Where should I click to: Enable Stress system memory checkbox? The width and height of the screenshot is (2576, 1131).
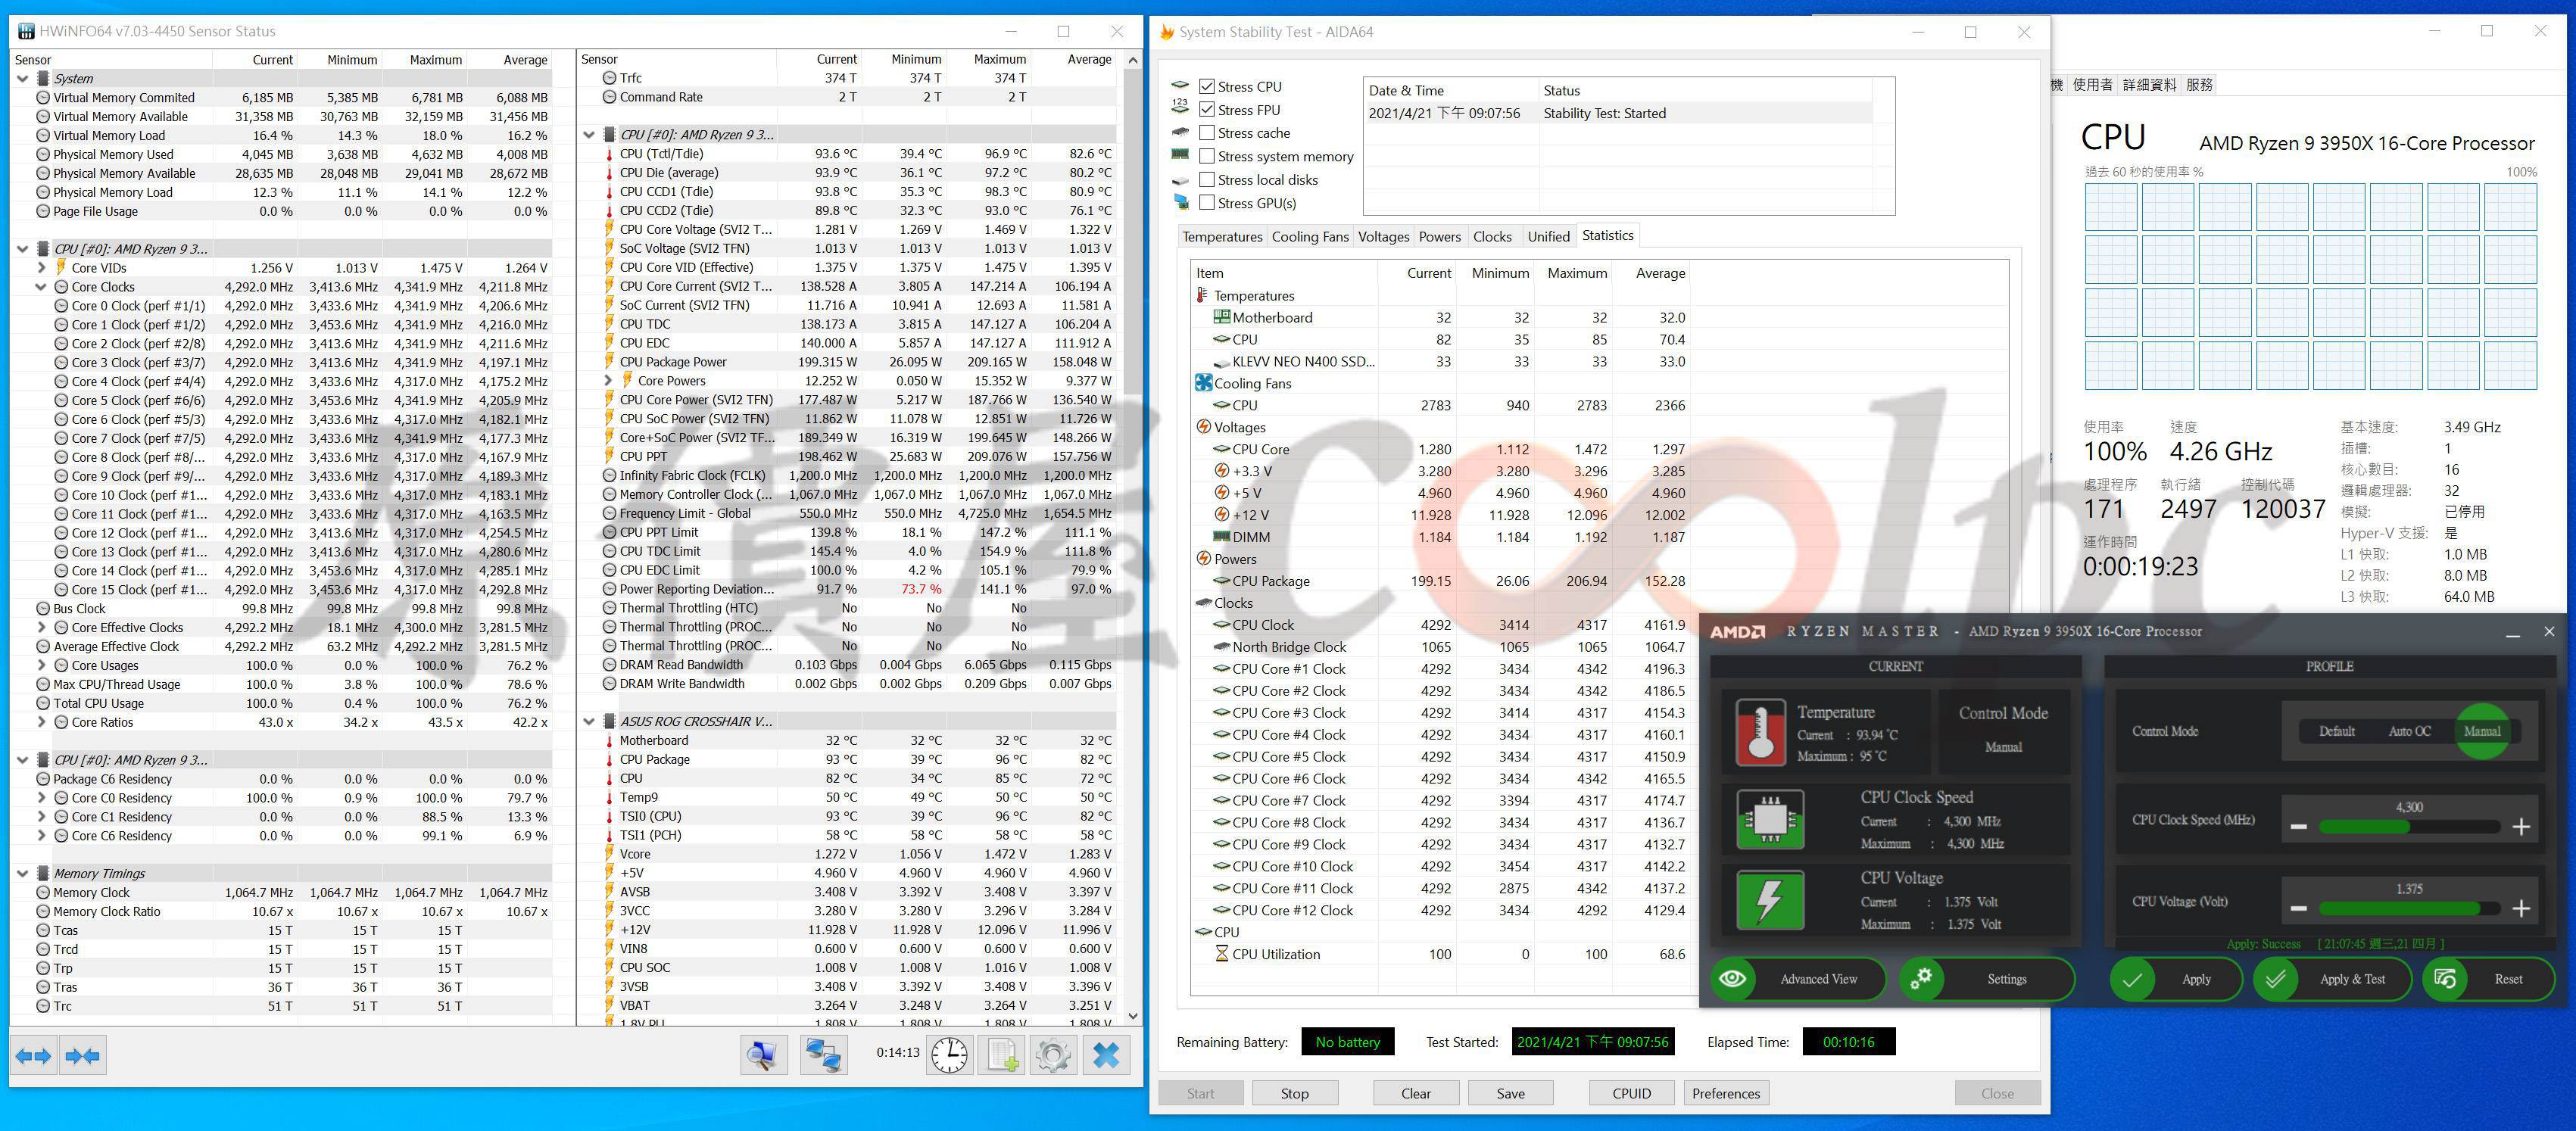1207,156
